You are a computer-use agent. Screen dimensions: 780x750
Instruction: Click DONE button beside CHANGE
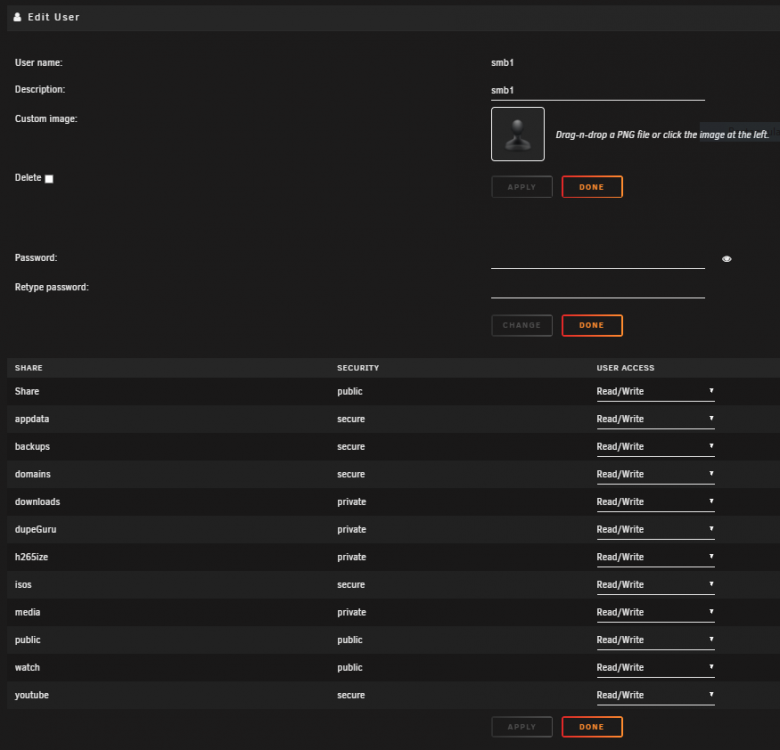(592, 325)
